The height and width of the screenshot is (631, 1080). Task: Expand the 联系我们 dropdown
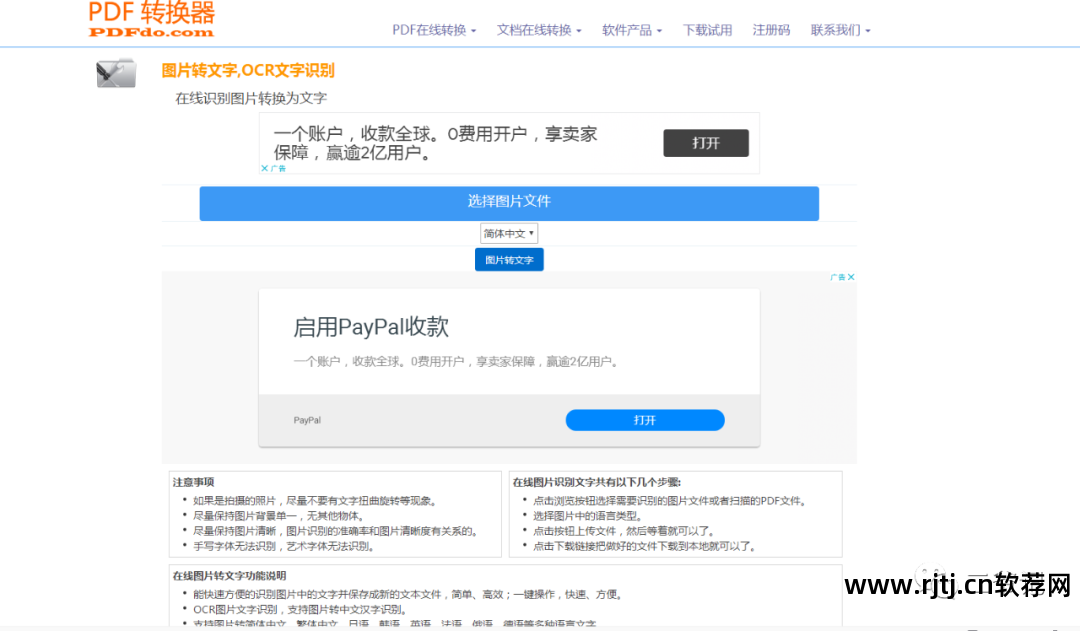[840, 30]
